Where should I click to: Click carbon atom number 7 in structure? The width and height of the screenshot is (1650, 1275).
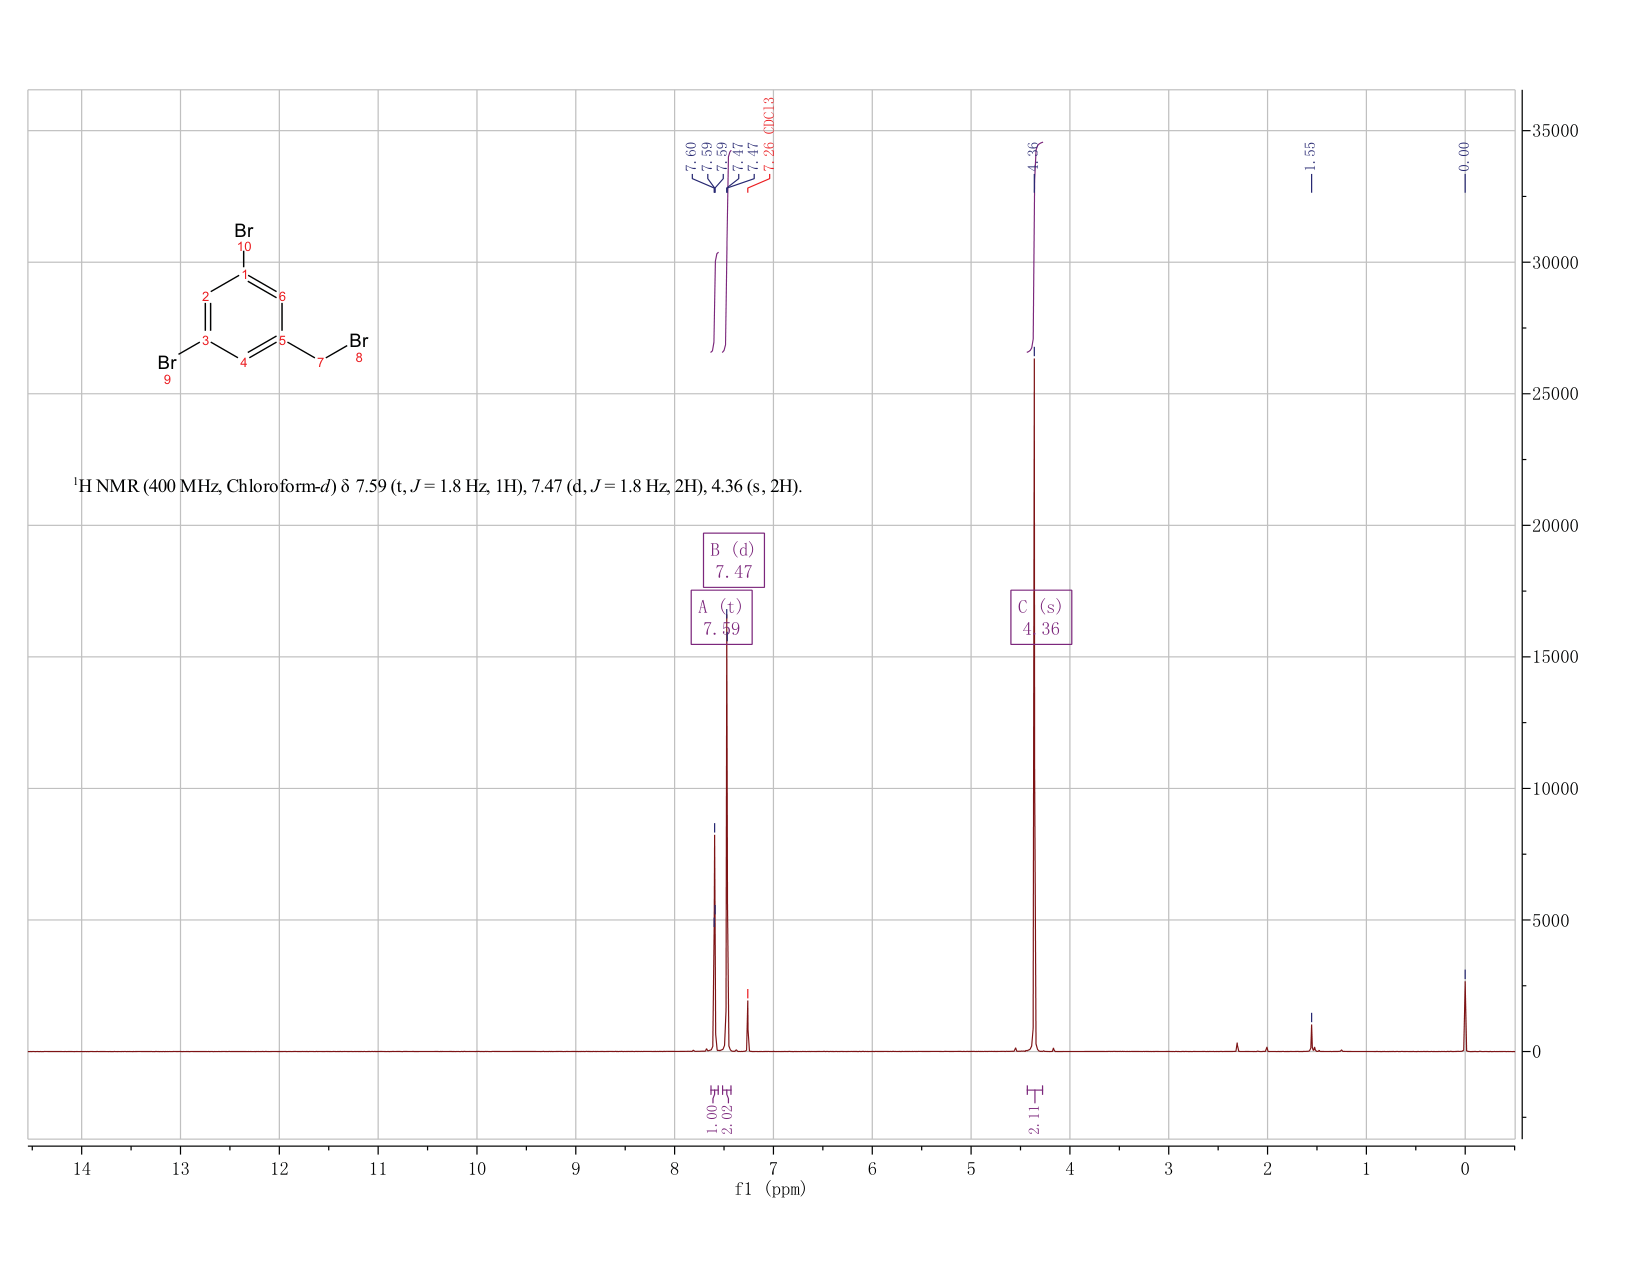coord(320,363)
